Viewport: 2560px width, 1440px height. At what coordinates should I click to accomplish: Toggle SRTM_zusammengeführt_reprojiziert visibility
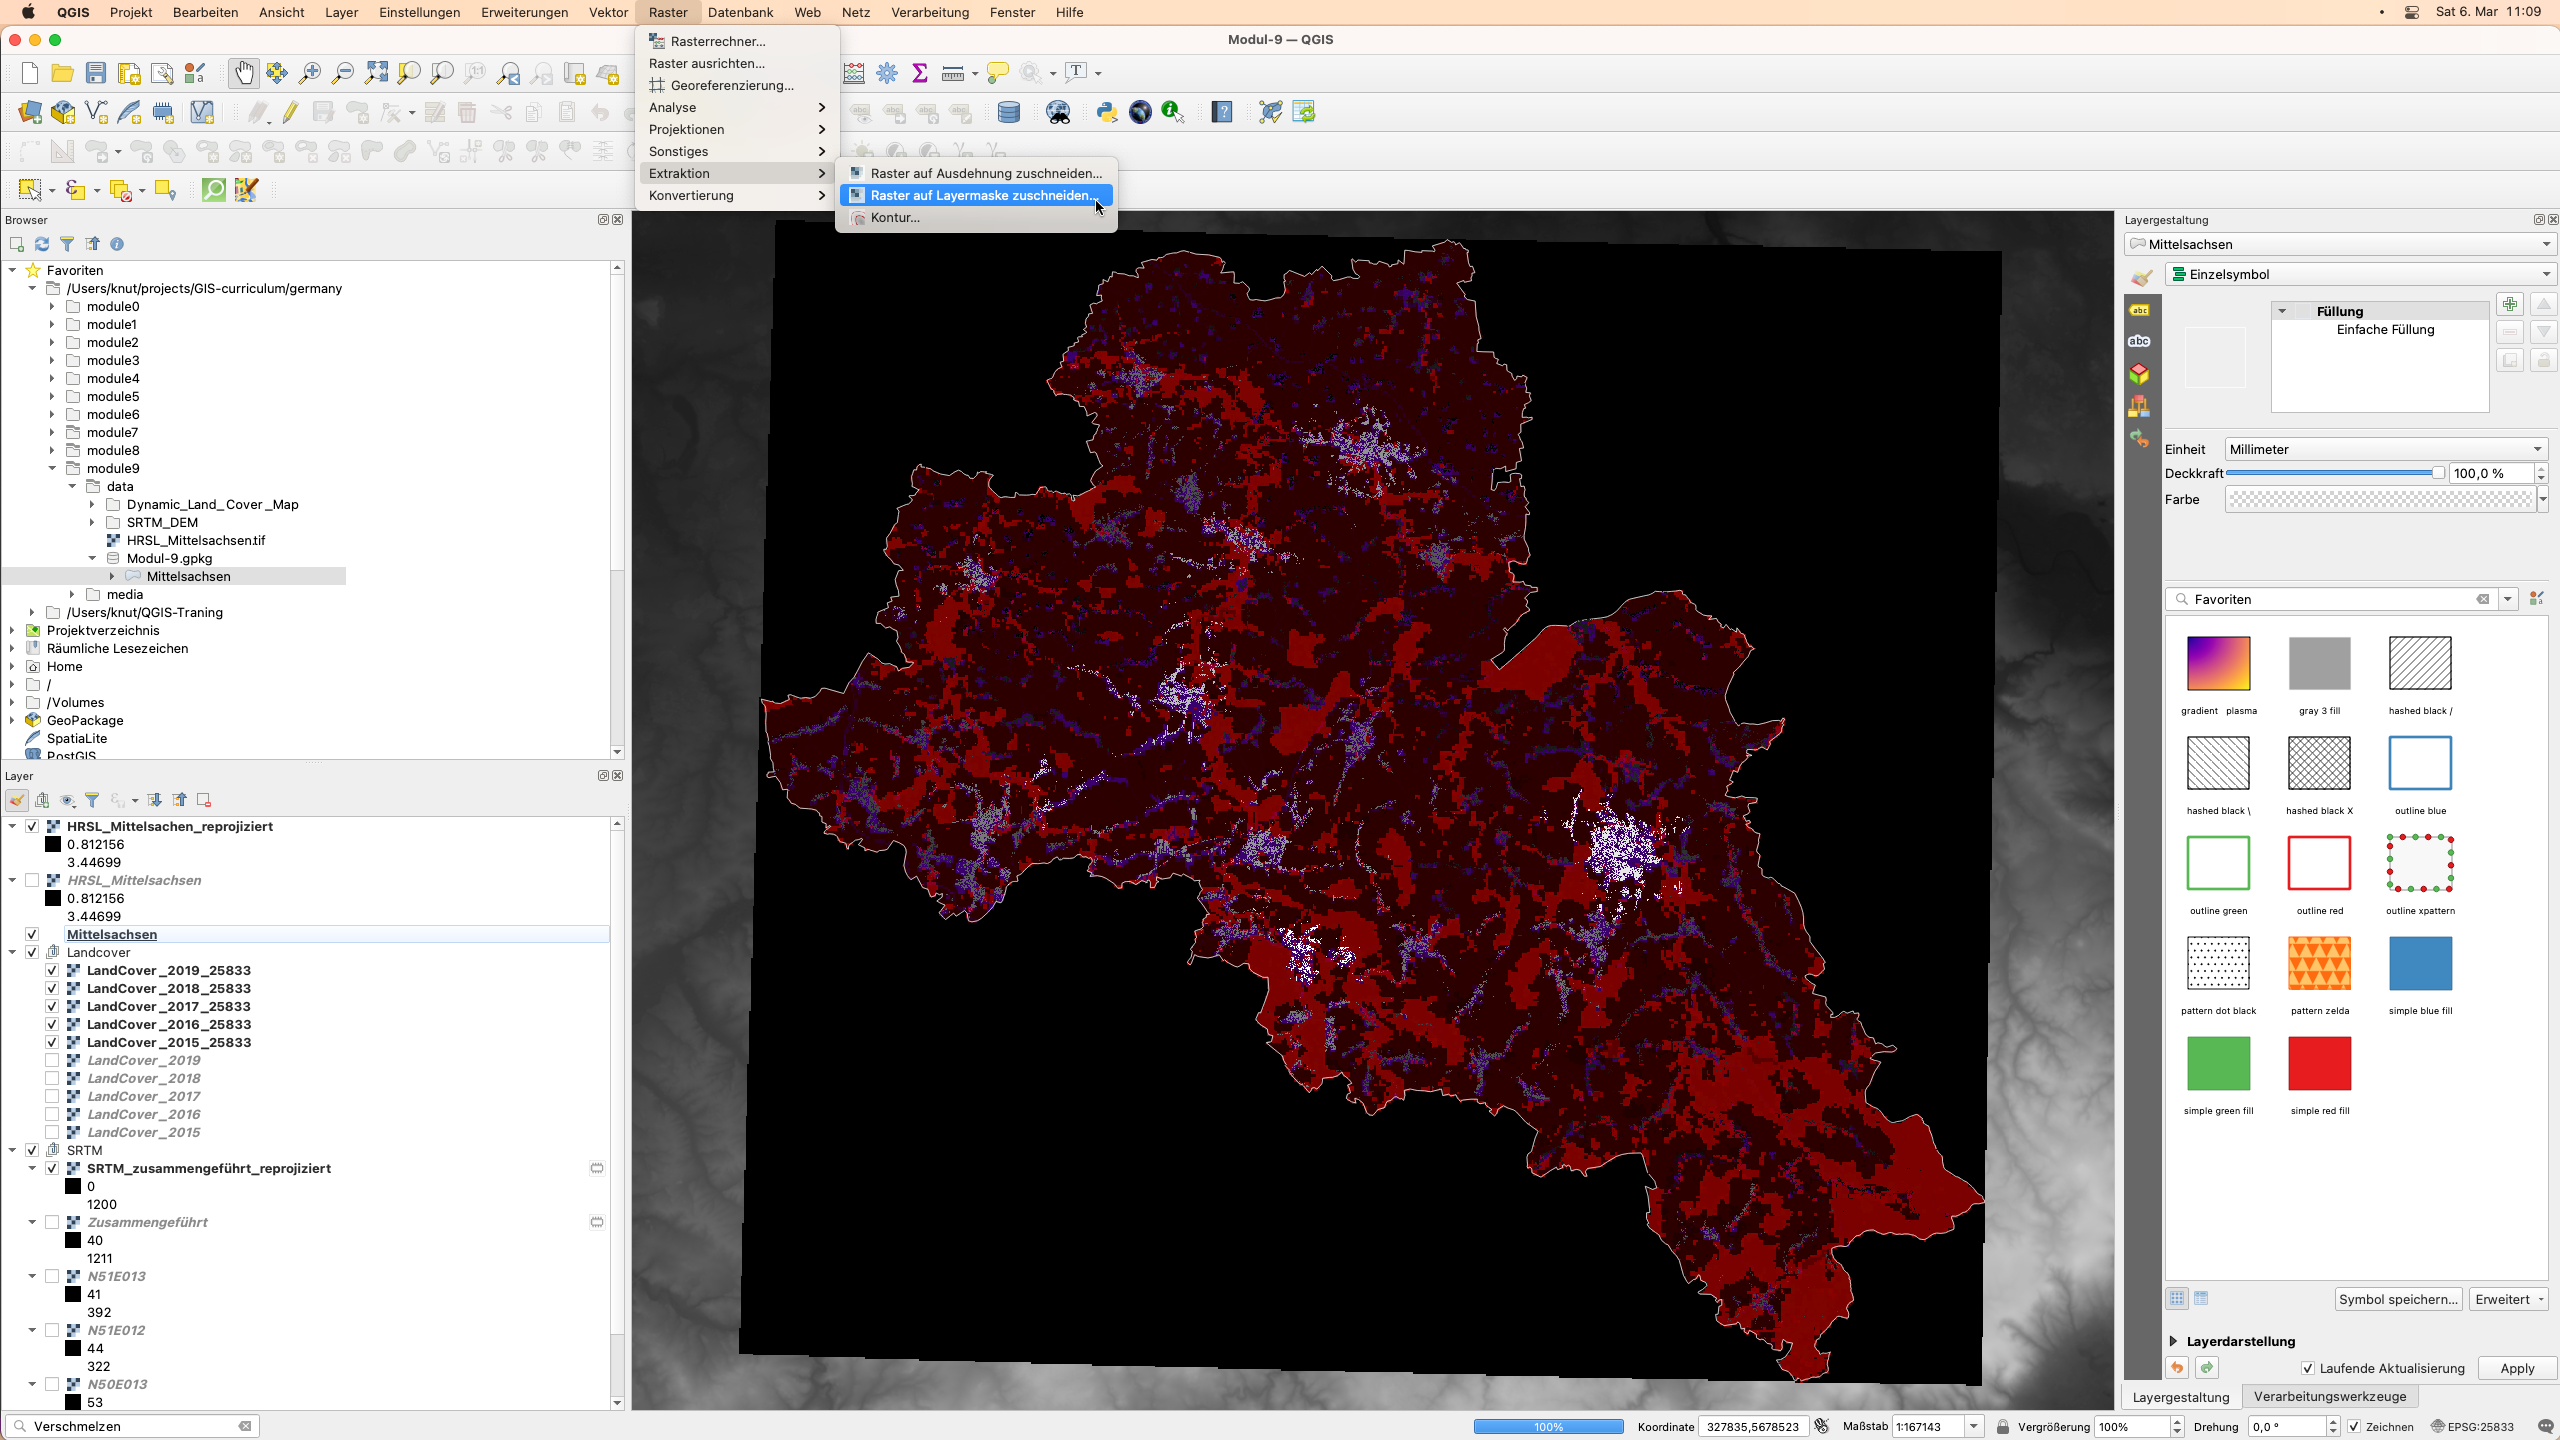click(x=52, y=1168)
